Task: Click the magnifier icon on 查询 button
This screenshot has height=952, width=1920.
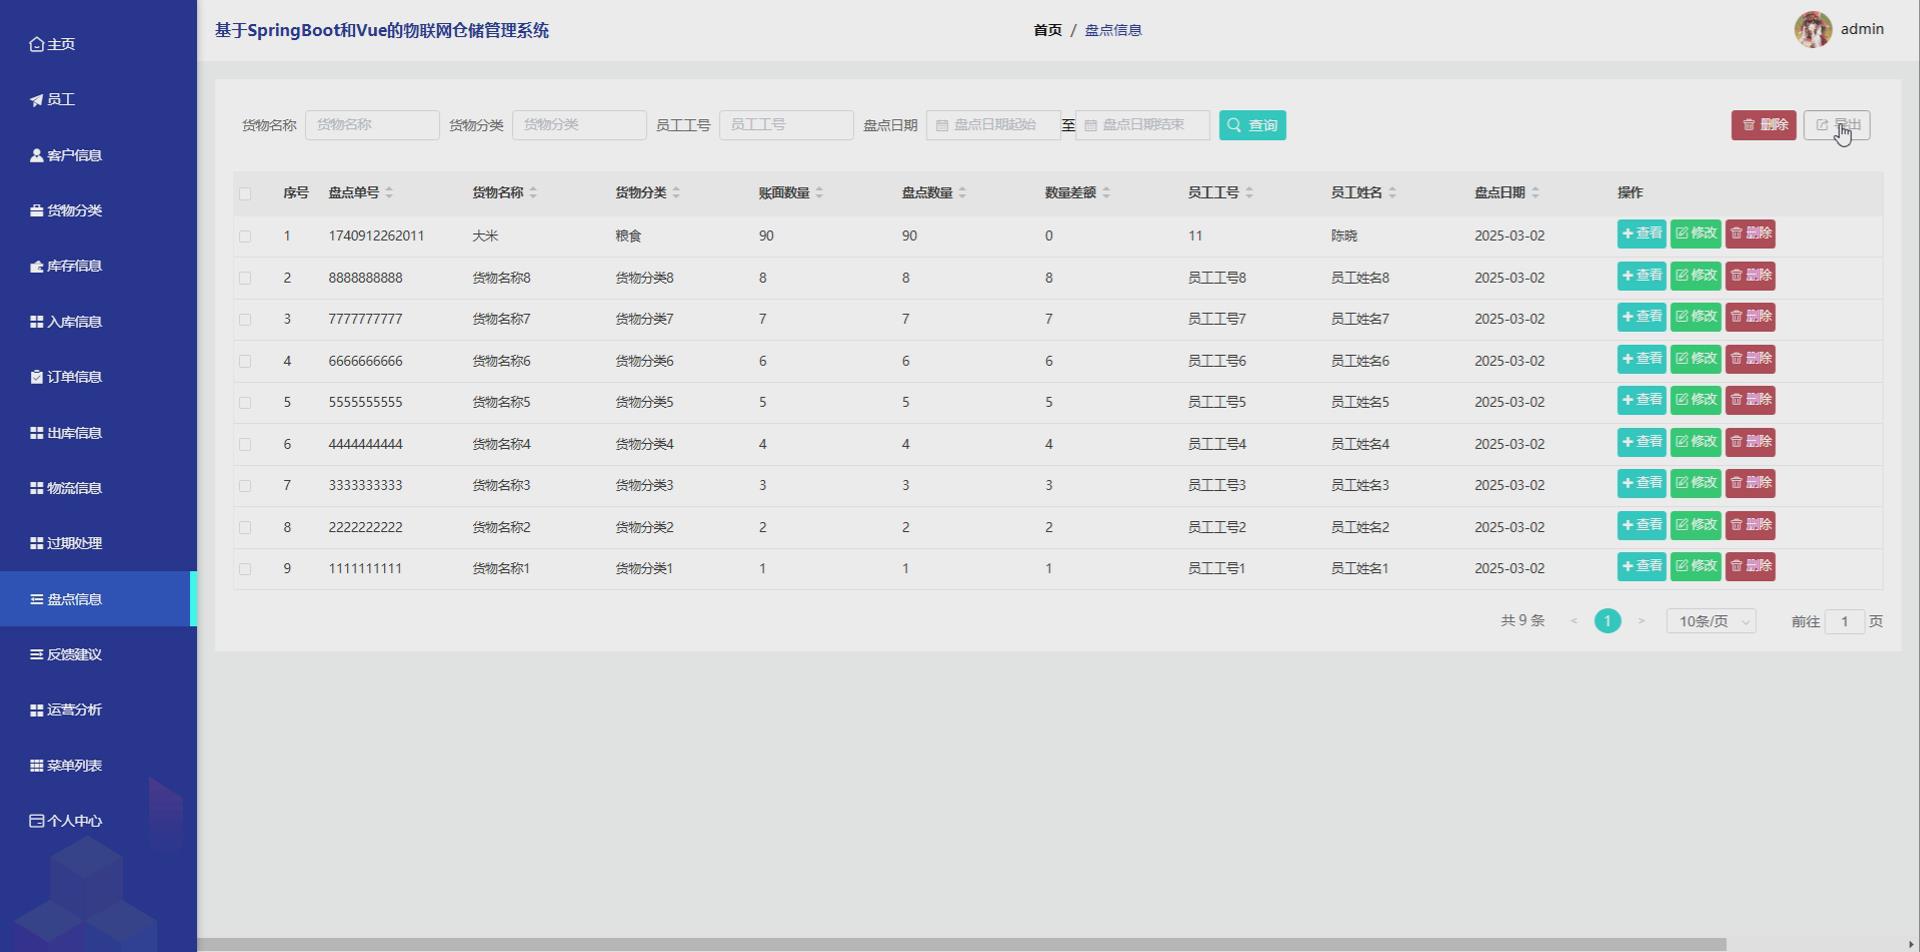Action: pyautogui.click(x=1237, y=125)
